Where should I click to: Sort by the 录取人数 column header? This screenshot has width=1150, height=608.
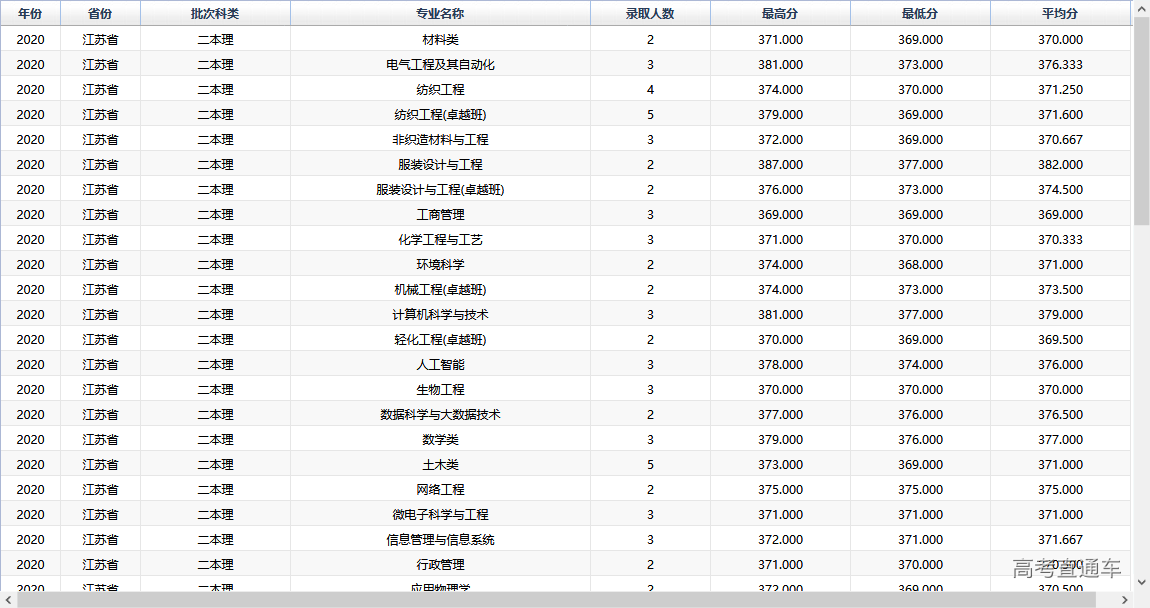(x=650, y=14)
